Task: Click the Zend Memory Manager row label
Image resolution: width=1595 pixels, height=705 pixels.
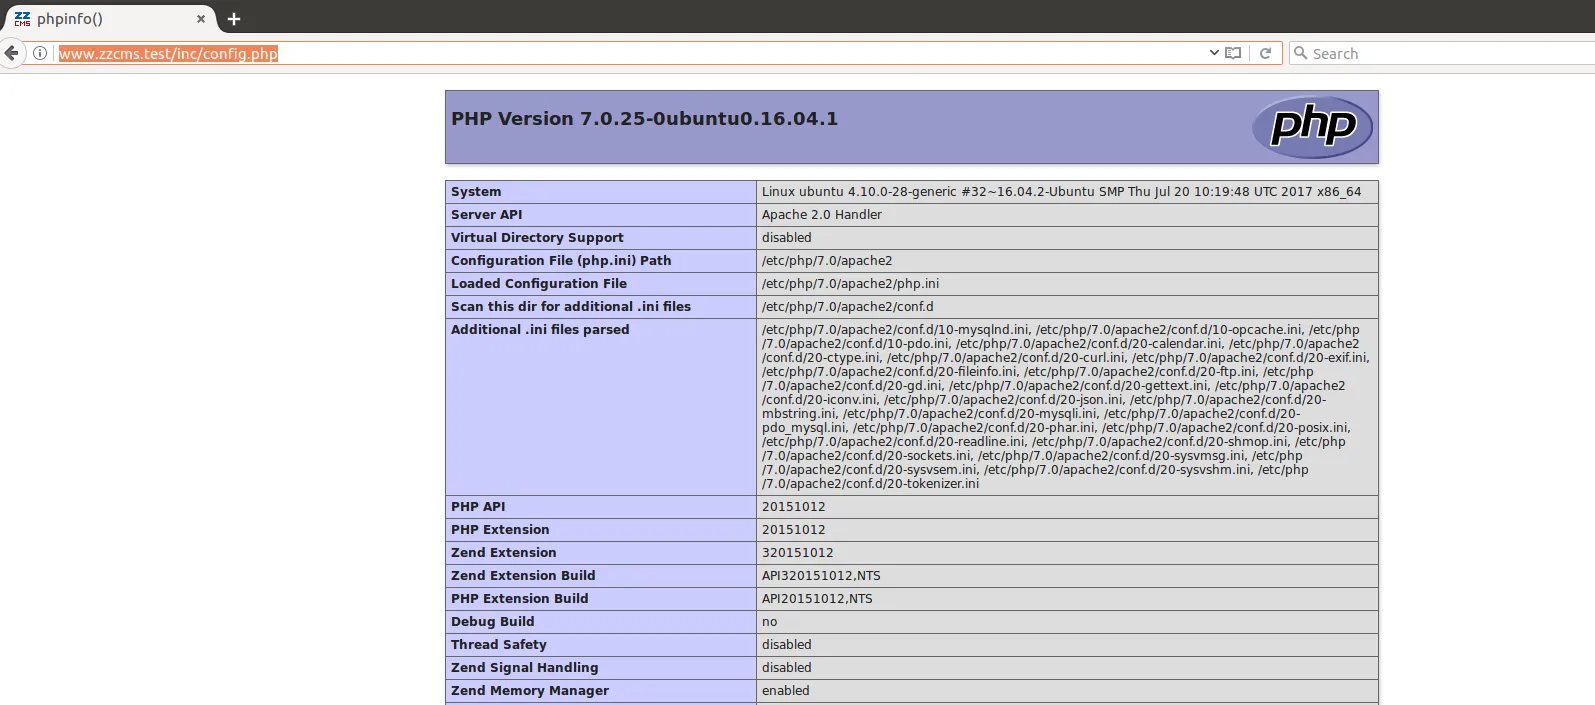Action: (x=530, y=691)
